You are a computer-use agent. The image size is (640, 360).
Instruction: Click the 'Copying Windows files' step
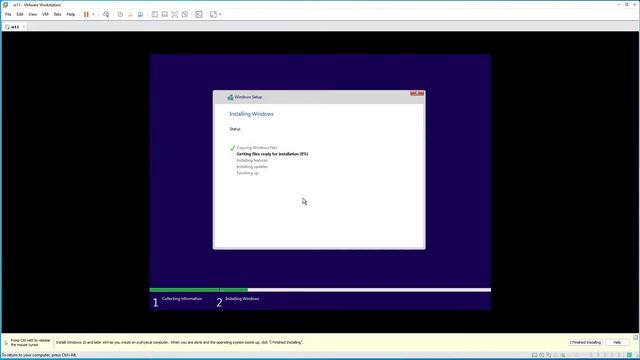pos(257,148)
